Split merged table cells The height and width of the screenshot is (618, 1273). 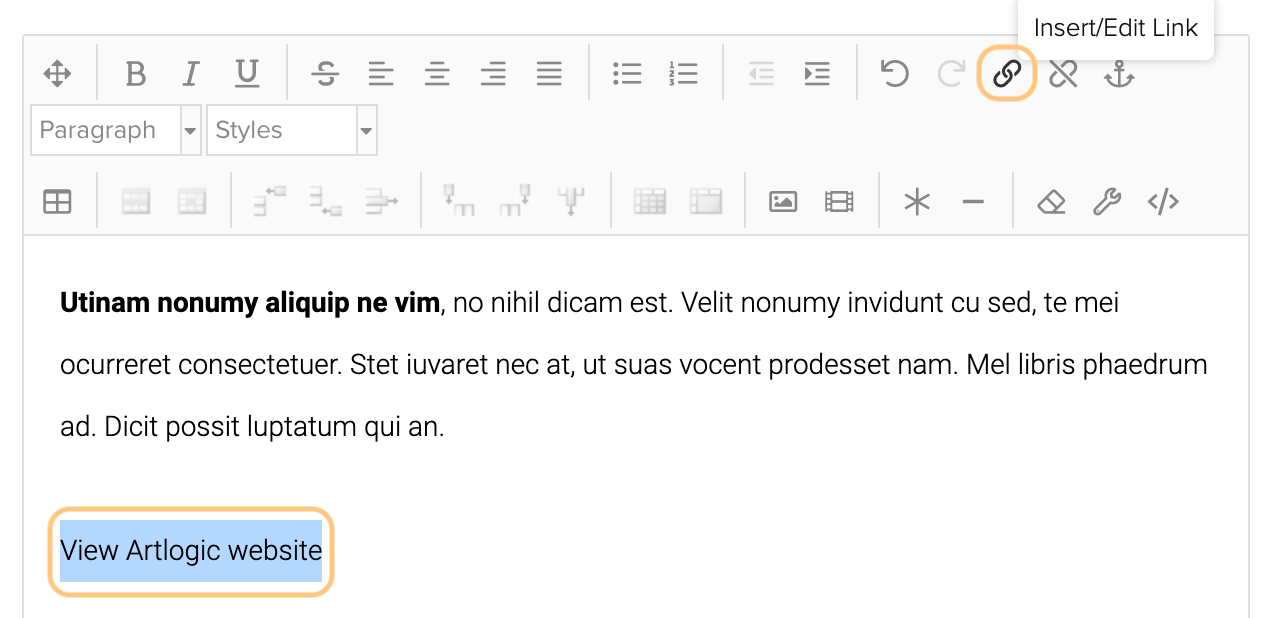[x=649, y=202]
